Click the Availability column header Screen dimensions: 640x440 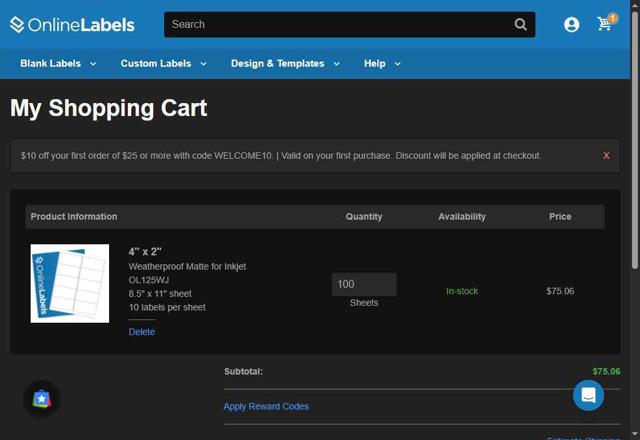tap(462, 217)
